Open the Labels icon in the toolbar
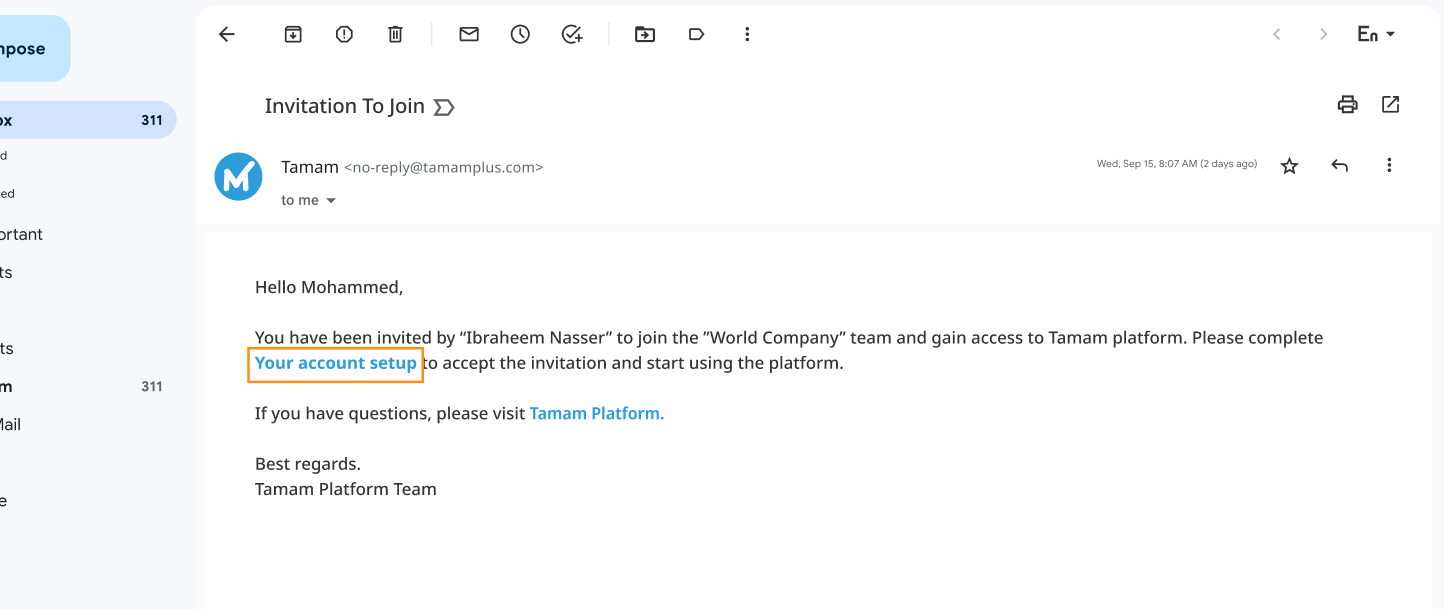 coord(696,34)
